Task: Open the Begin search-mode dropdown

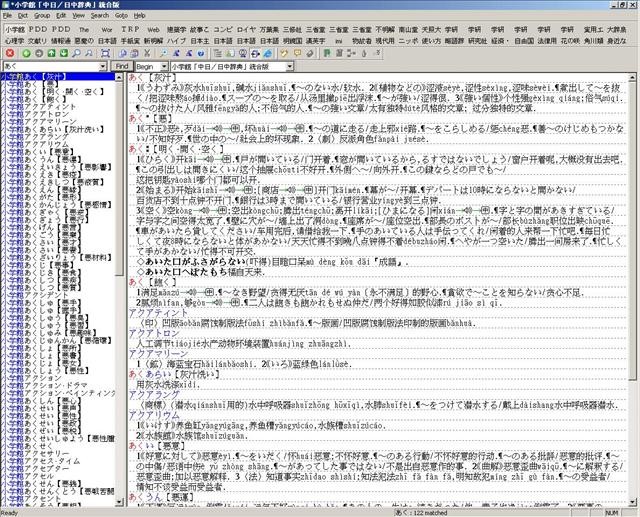Action: pyautogui.click(x=164, y=66)
